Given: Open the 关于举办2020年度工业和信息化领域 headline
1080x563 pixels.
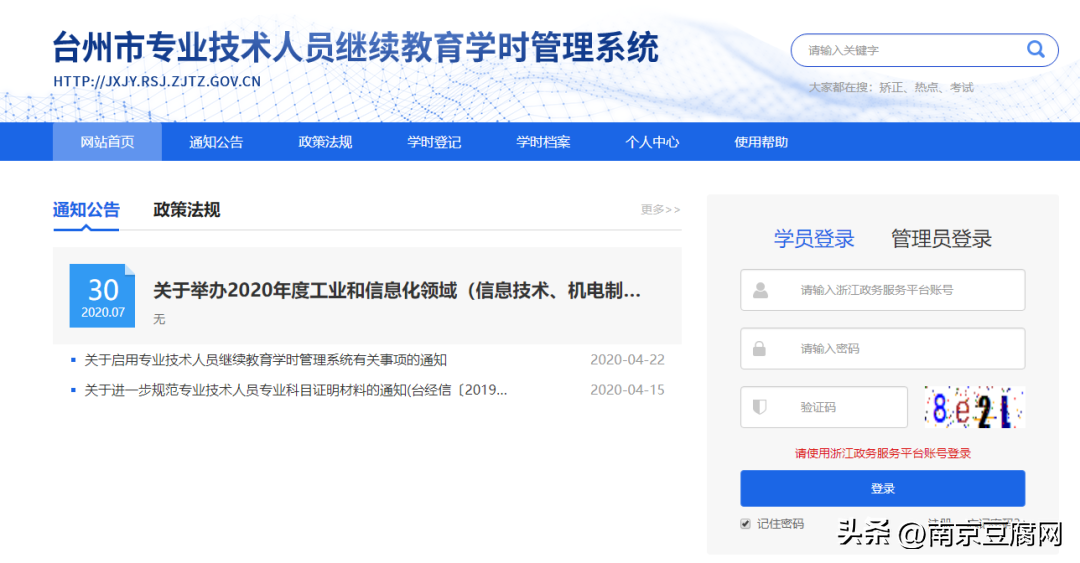Looking at the screenshot, I should point(397,291).
